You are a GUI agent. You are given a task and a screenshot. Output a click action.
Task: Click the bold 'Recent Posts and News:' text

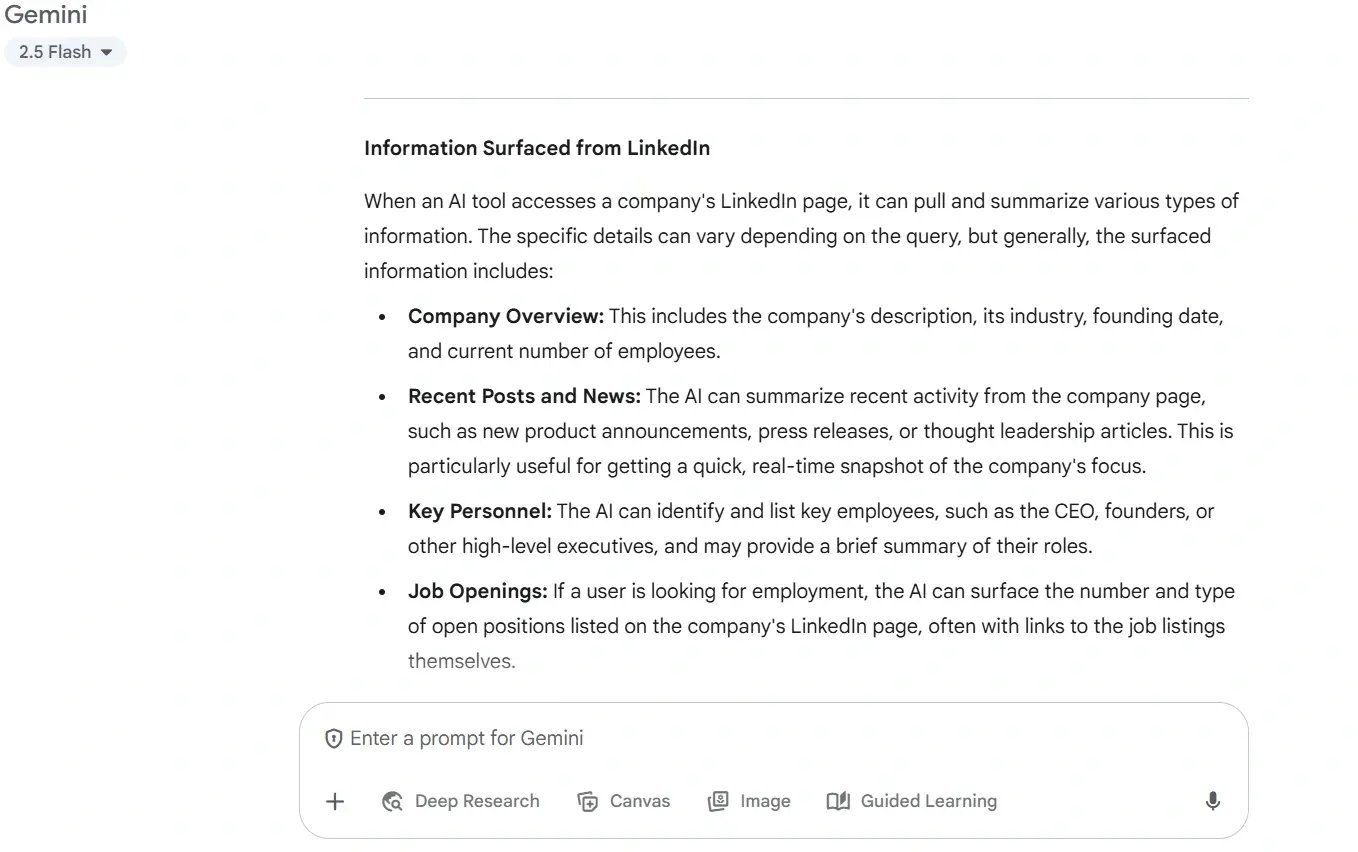524,396
